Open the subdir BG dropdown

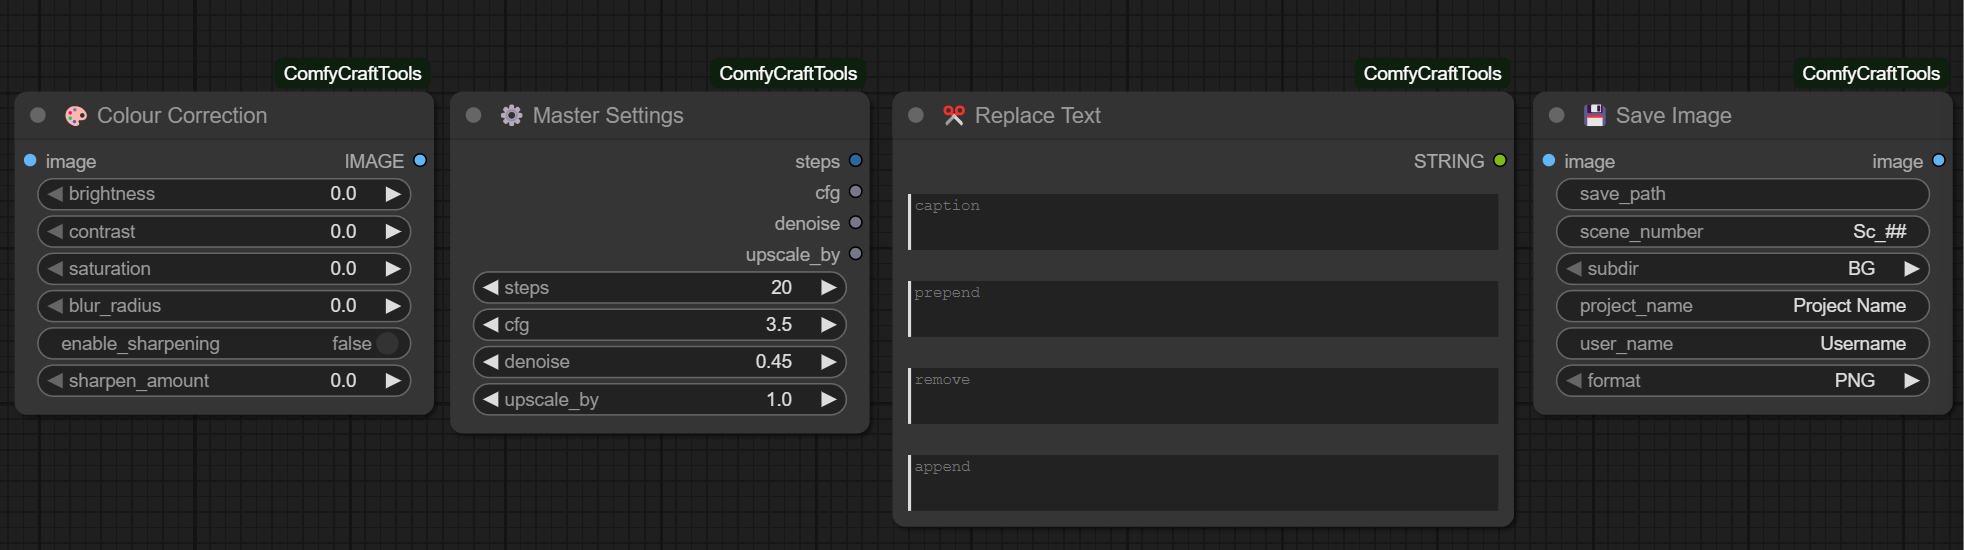tap(1741, 269)
